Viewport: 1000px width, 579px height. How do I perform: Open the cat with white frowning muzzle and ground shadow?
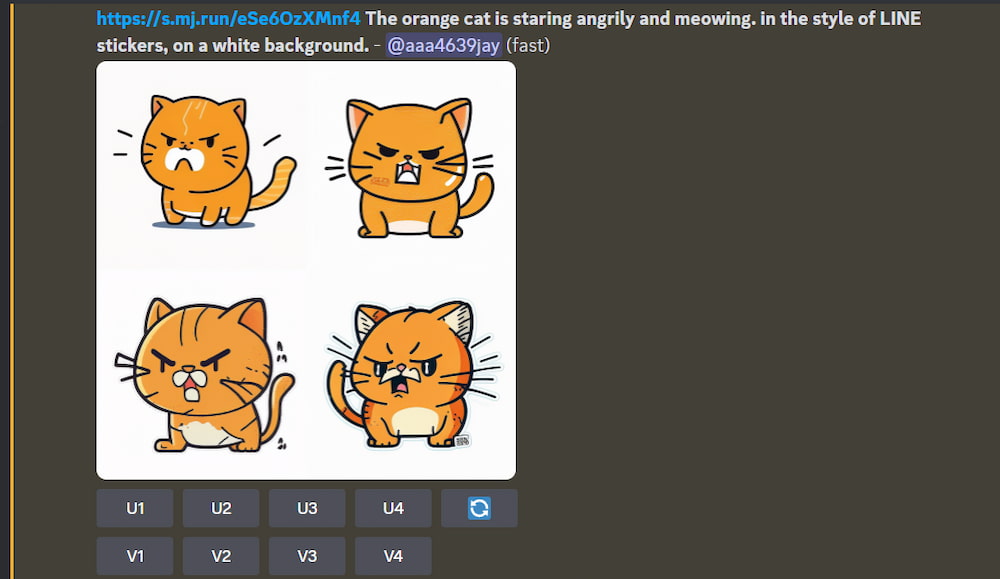coord(204,161)
